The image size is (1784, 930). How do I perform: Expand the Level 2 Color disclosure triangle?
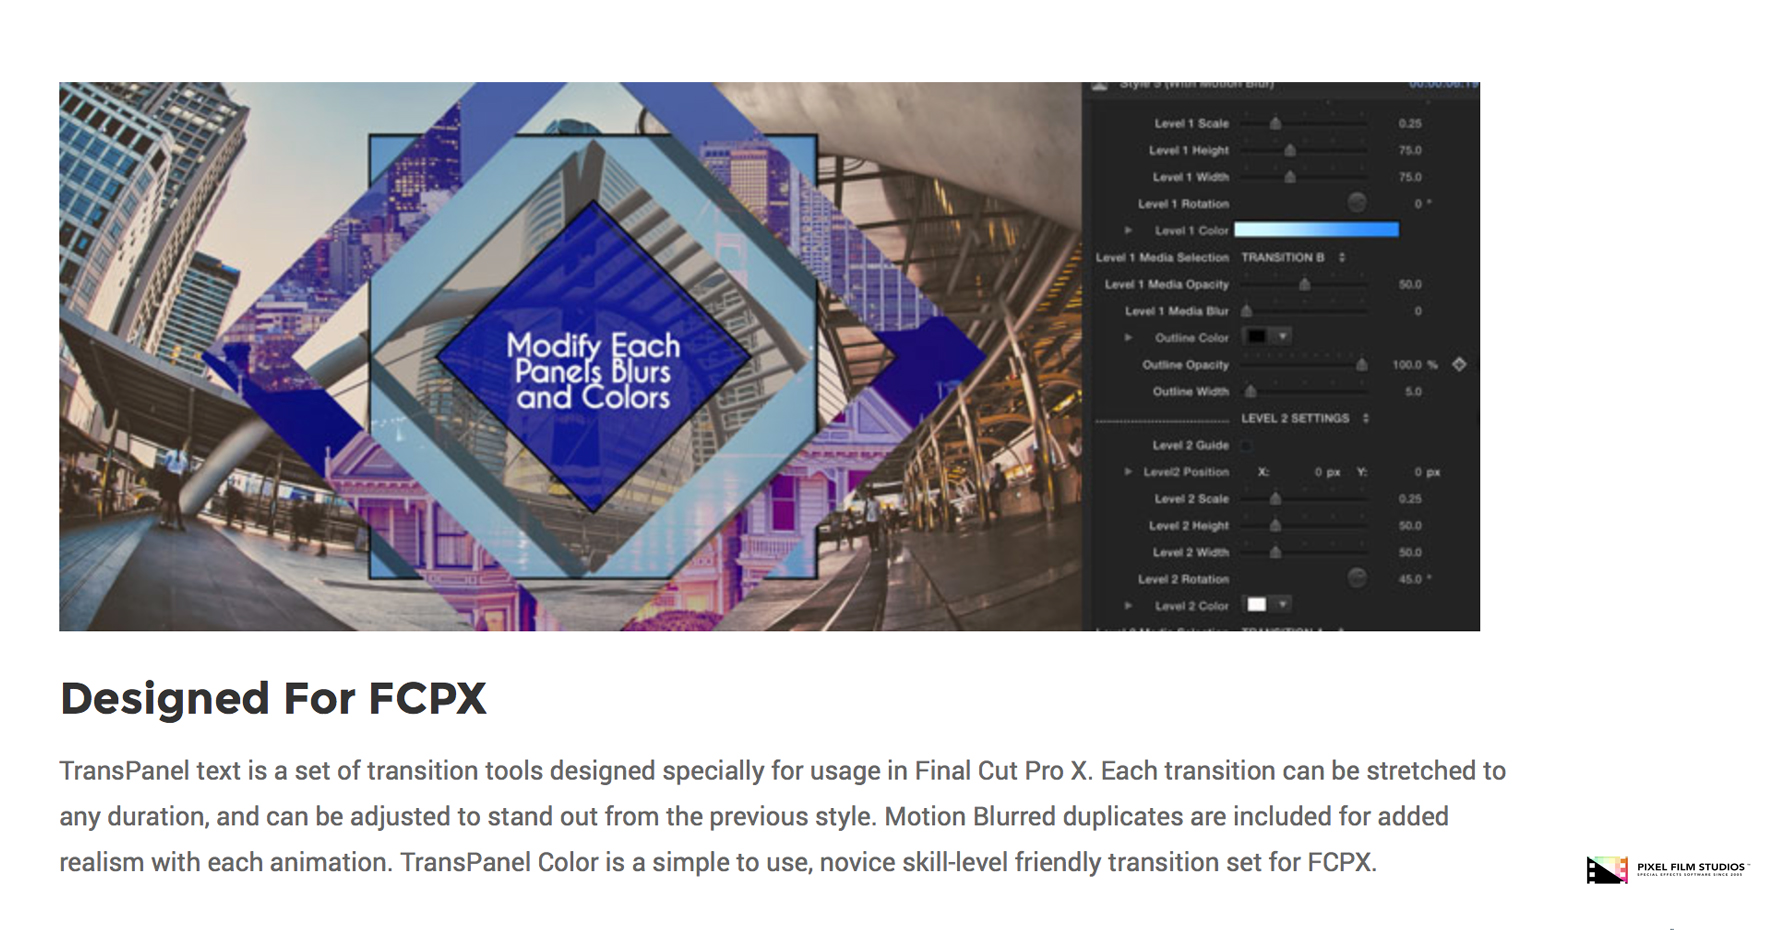coord(1128,605)
